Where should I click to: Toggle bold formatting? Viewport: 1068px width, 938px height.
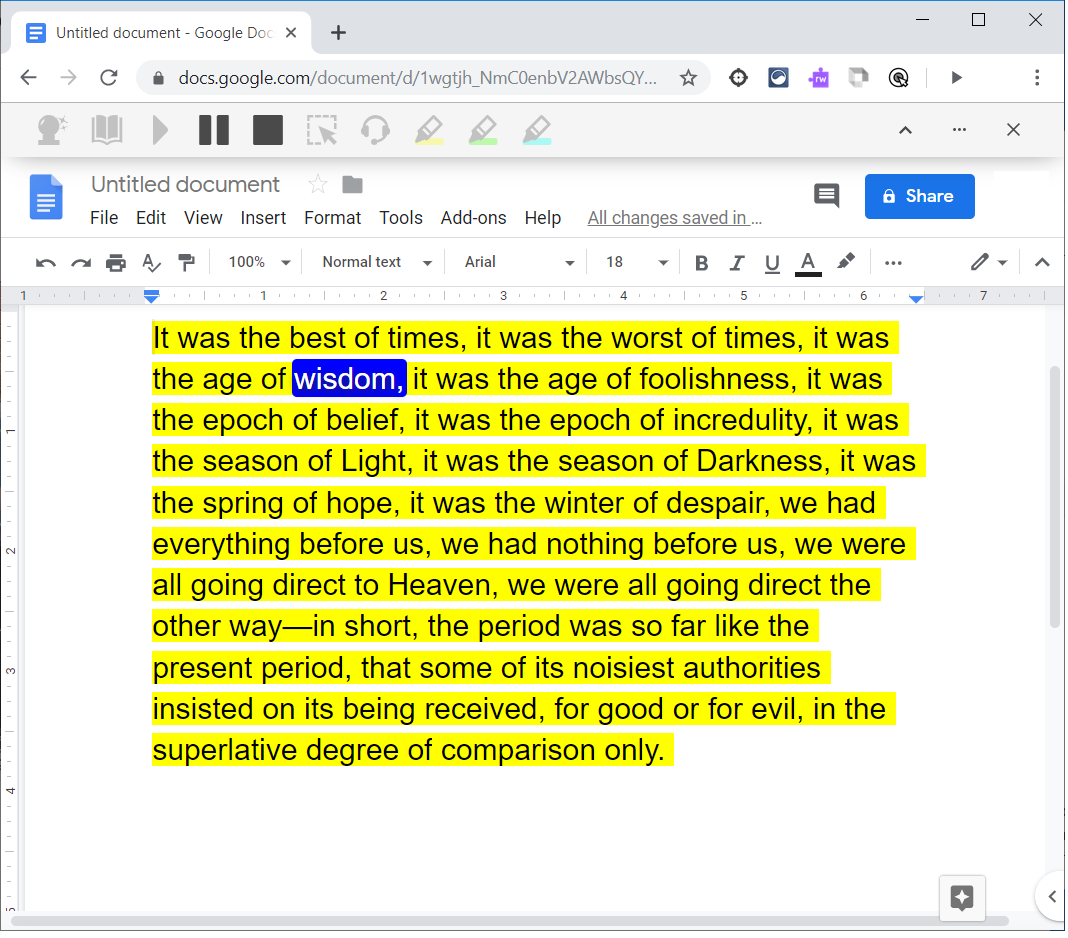click(x=701, y=262)
